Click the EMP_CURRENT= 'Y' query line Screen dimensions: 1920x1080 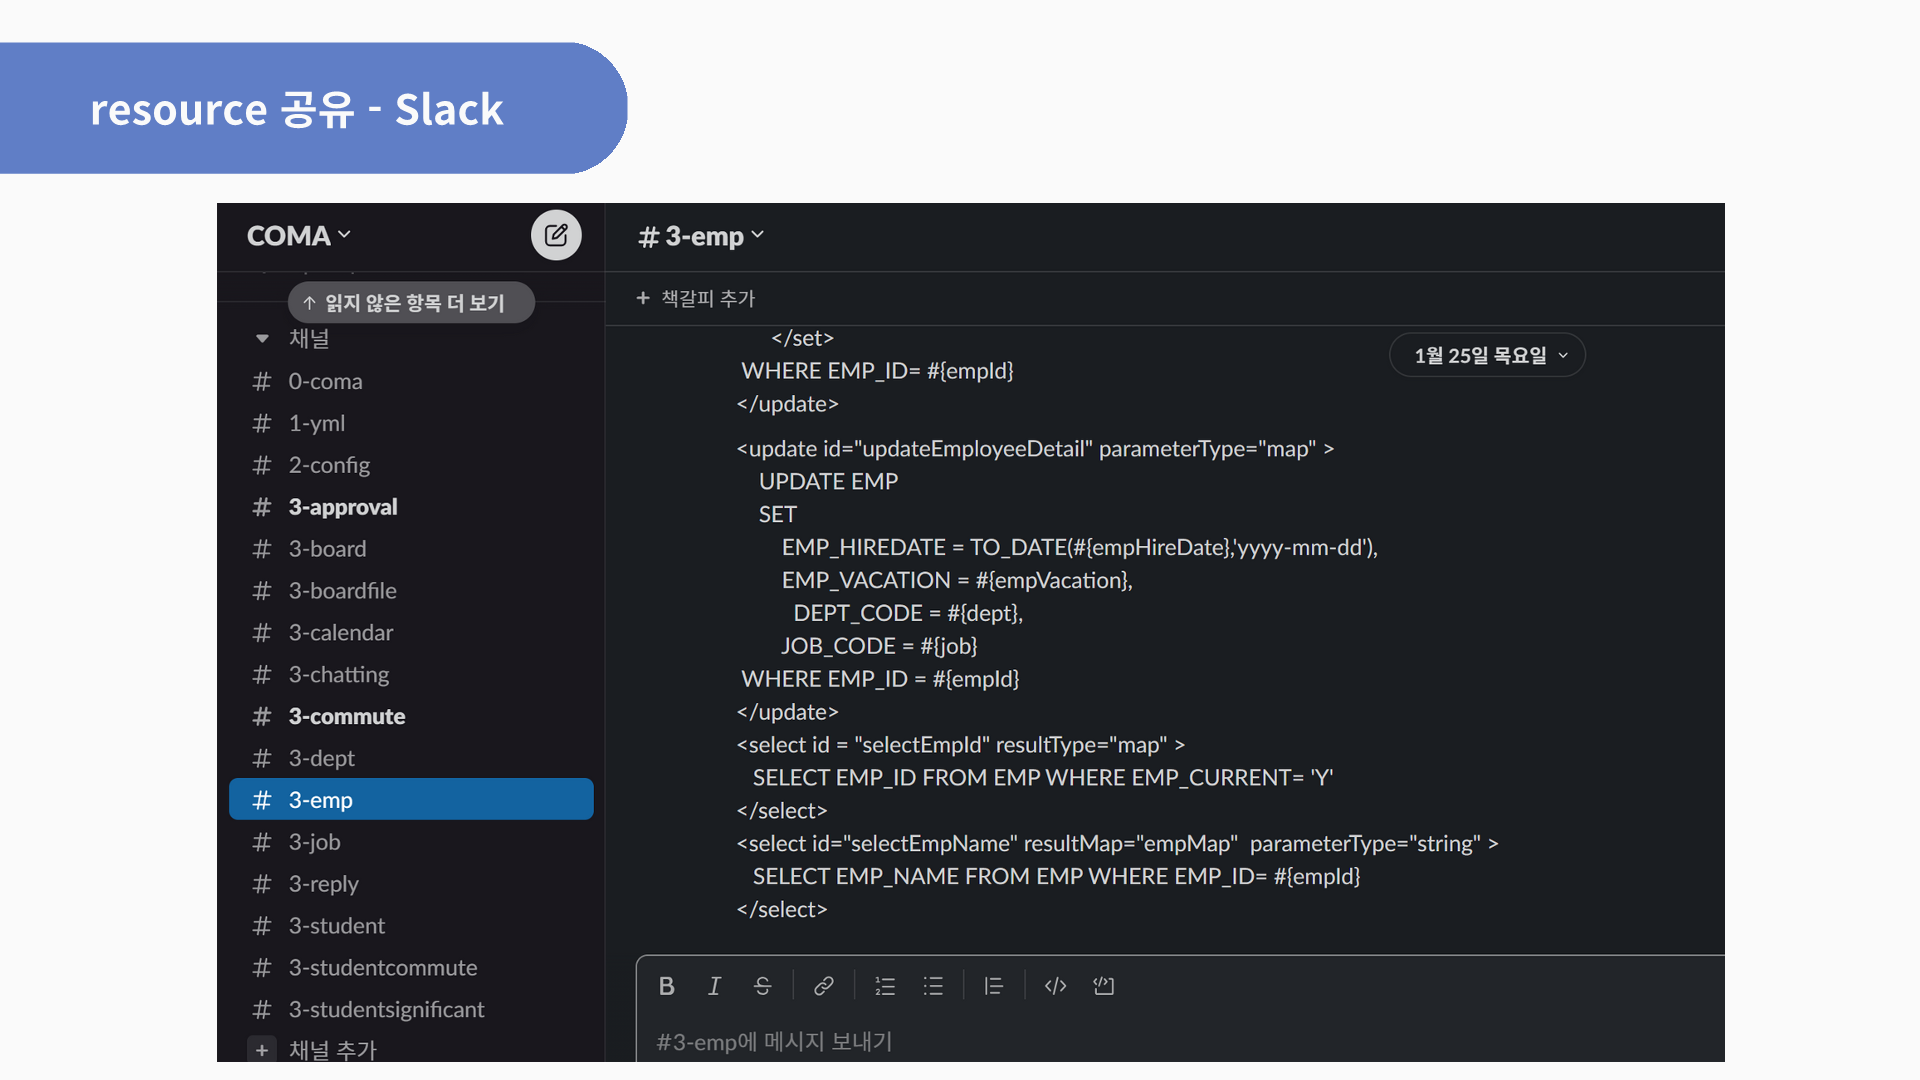pyautogui.click(x=1043, y=778)
